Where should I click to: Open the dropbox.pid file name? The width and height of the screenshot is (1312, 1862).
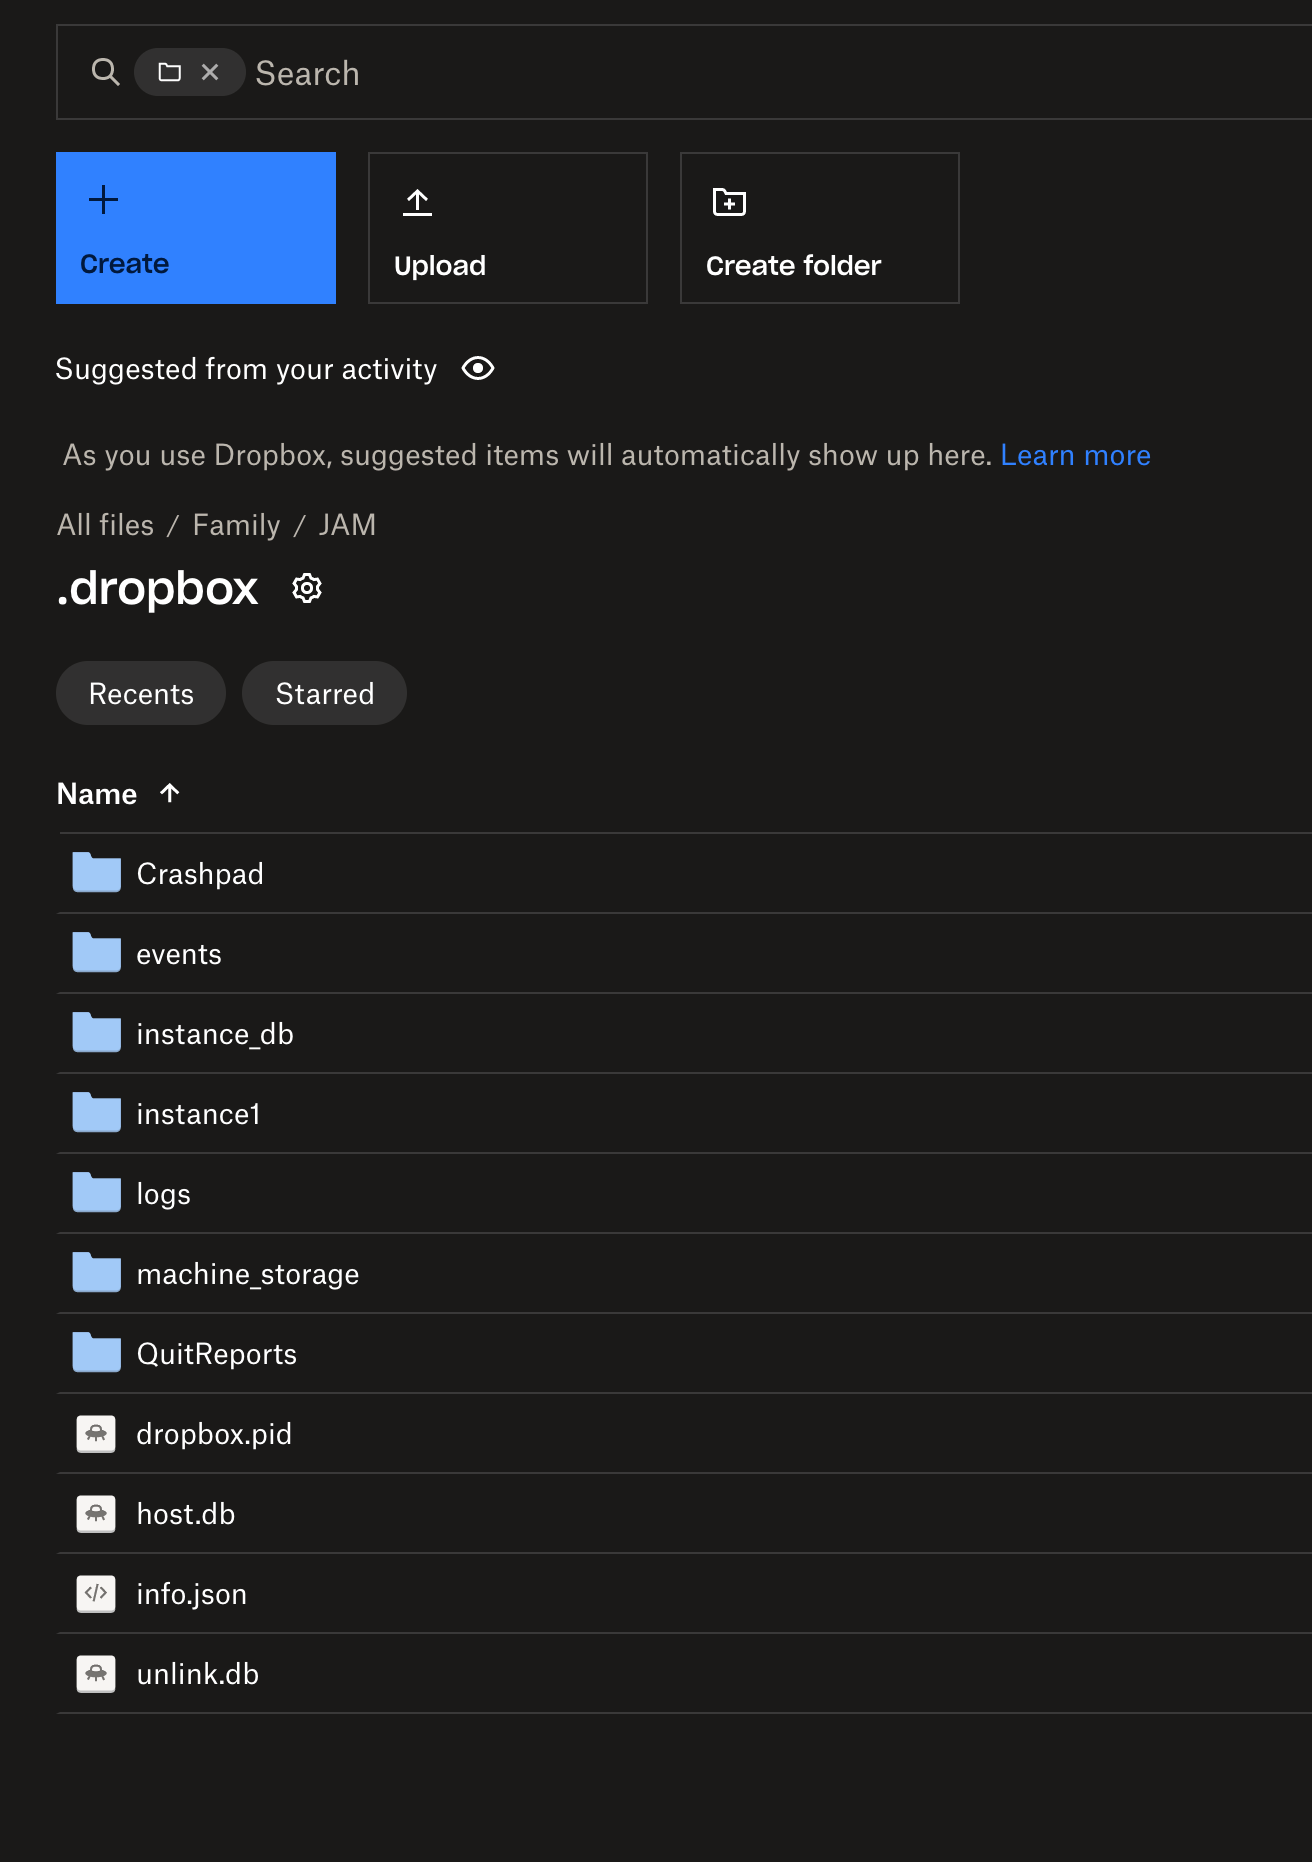pyautogui.click(x=214, y=1435)
